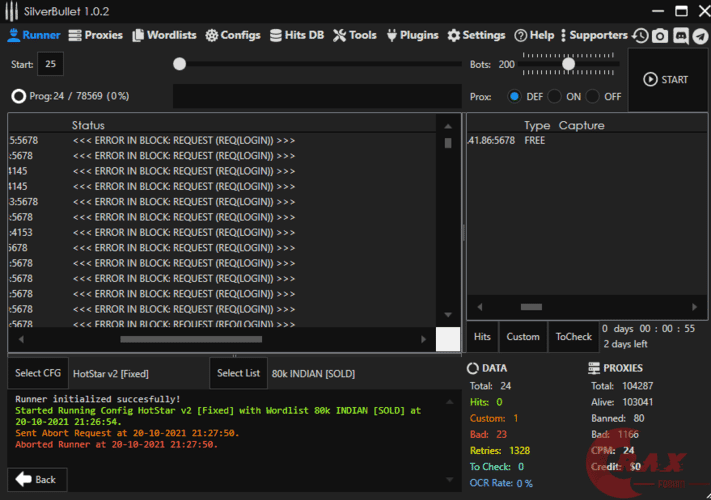Open the Plugins tab

(x=410, y=35)
